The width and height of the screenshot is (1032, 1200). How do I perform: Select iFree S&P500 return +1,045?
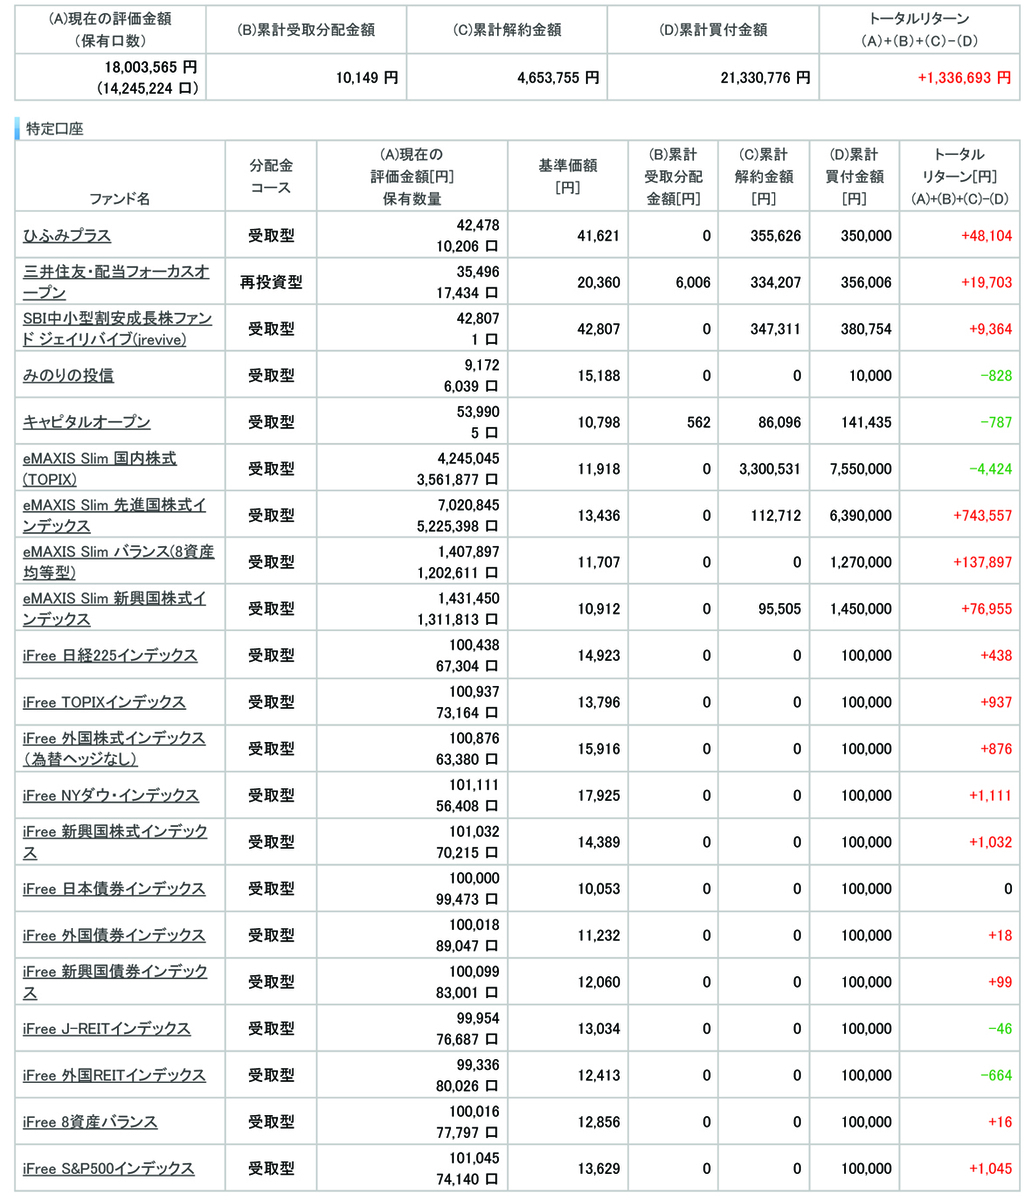pyautogui.click(x=990, y=1169)
